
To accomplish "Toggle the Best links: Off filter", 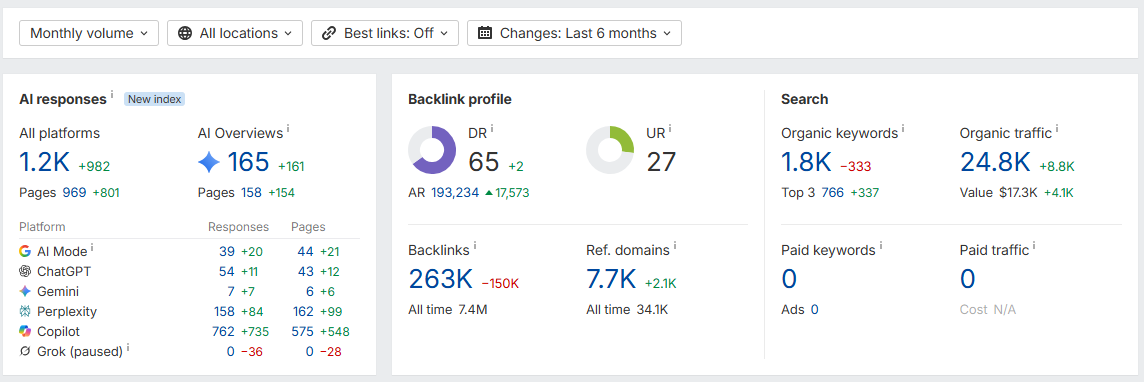I will click(384, 33).
